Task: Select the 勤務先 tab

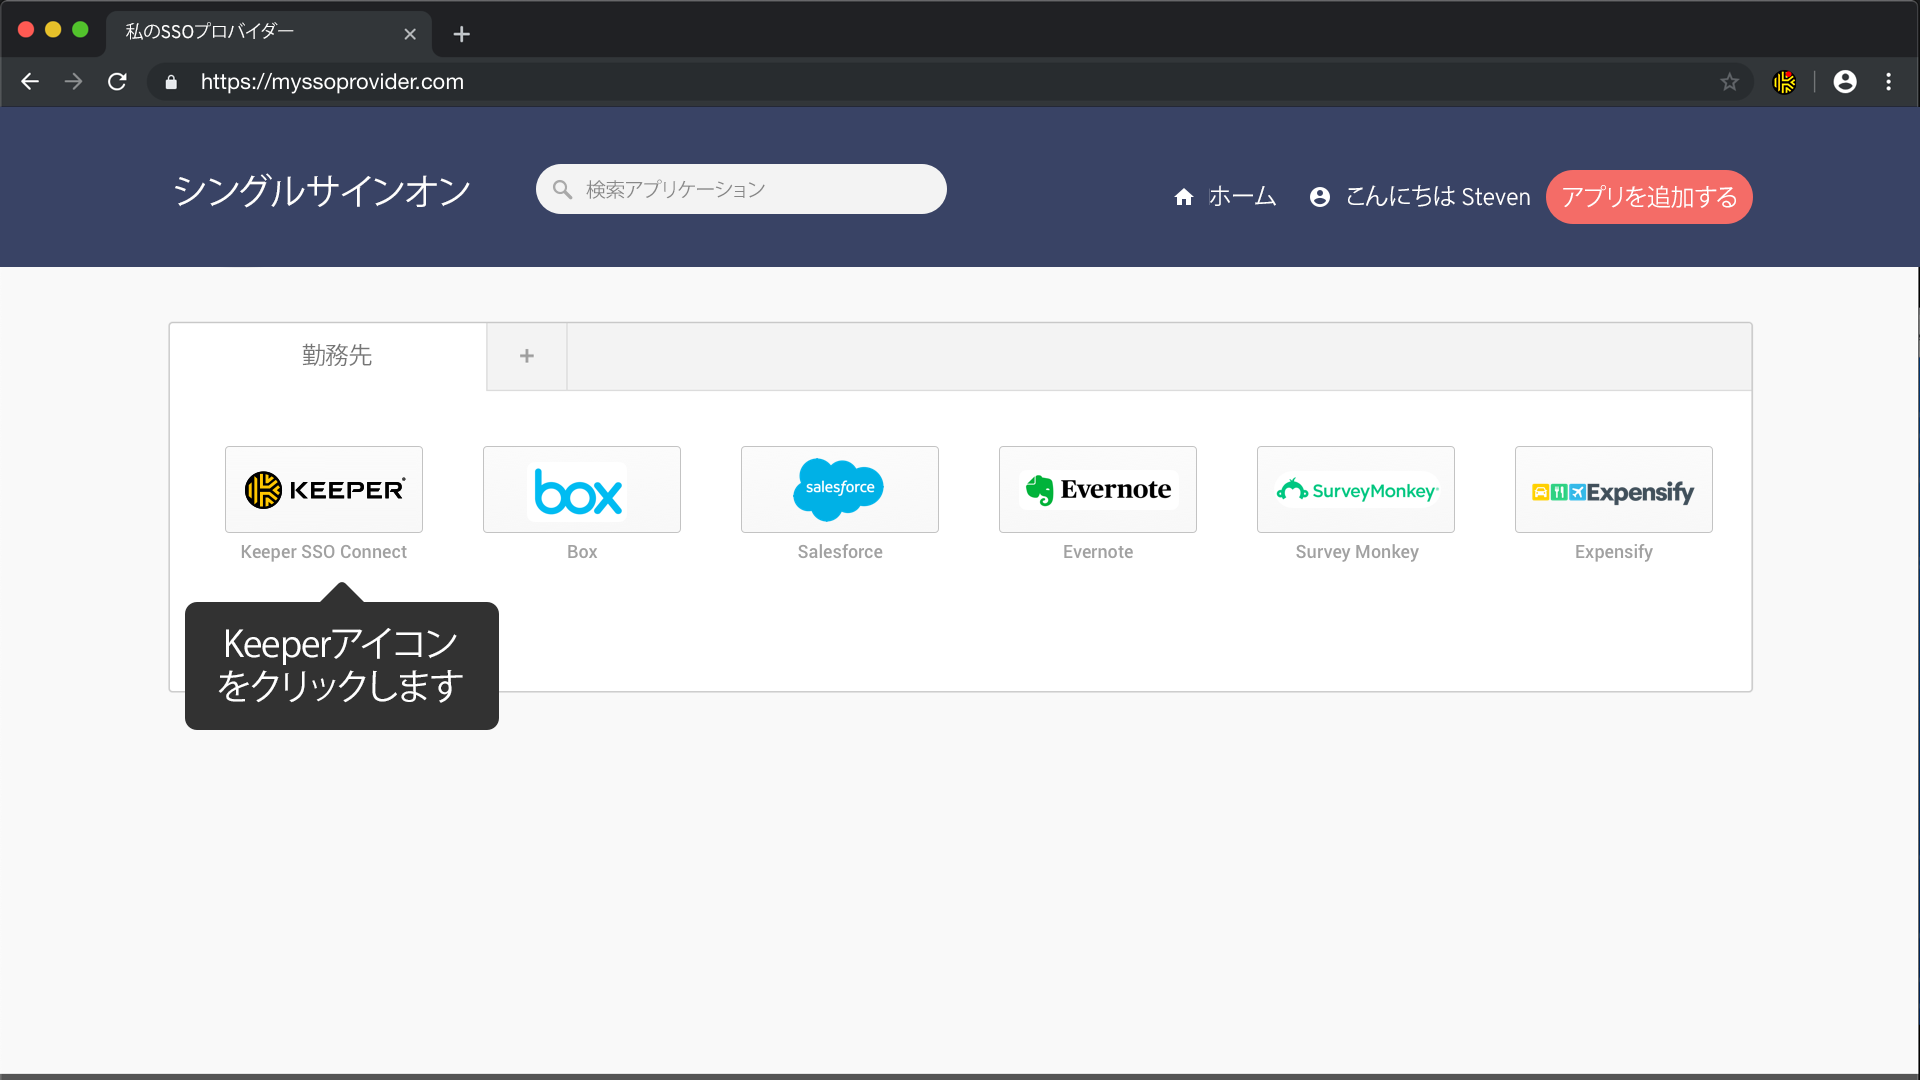Action: point(336,356)
